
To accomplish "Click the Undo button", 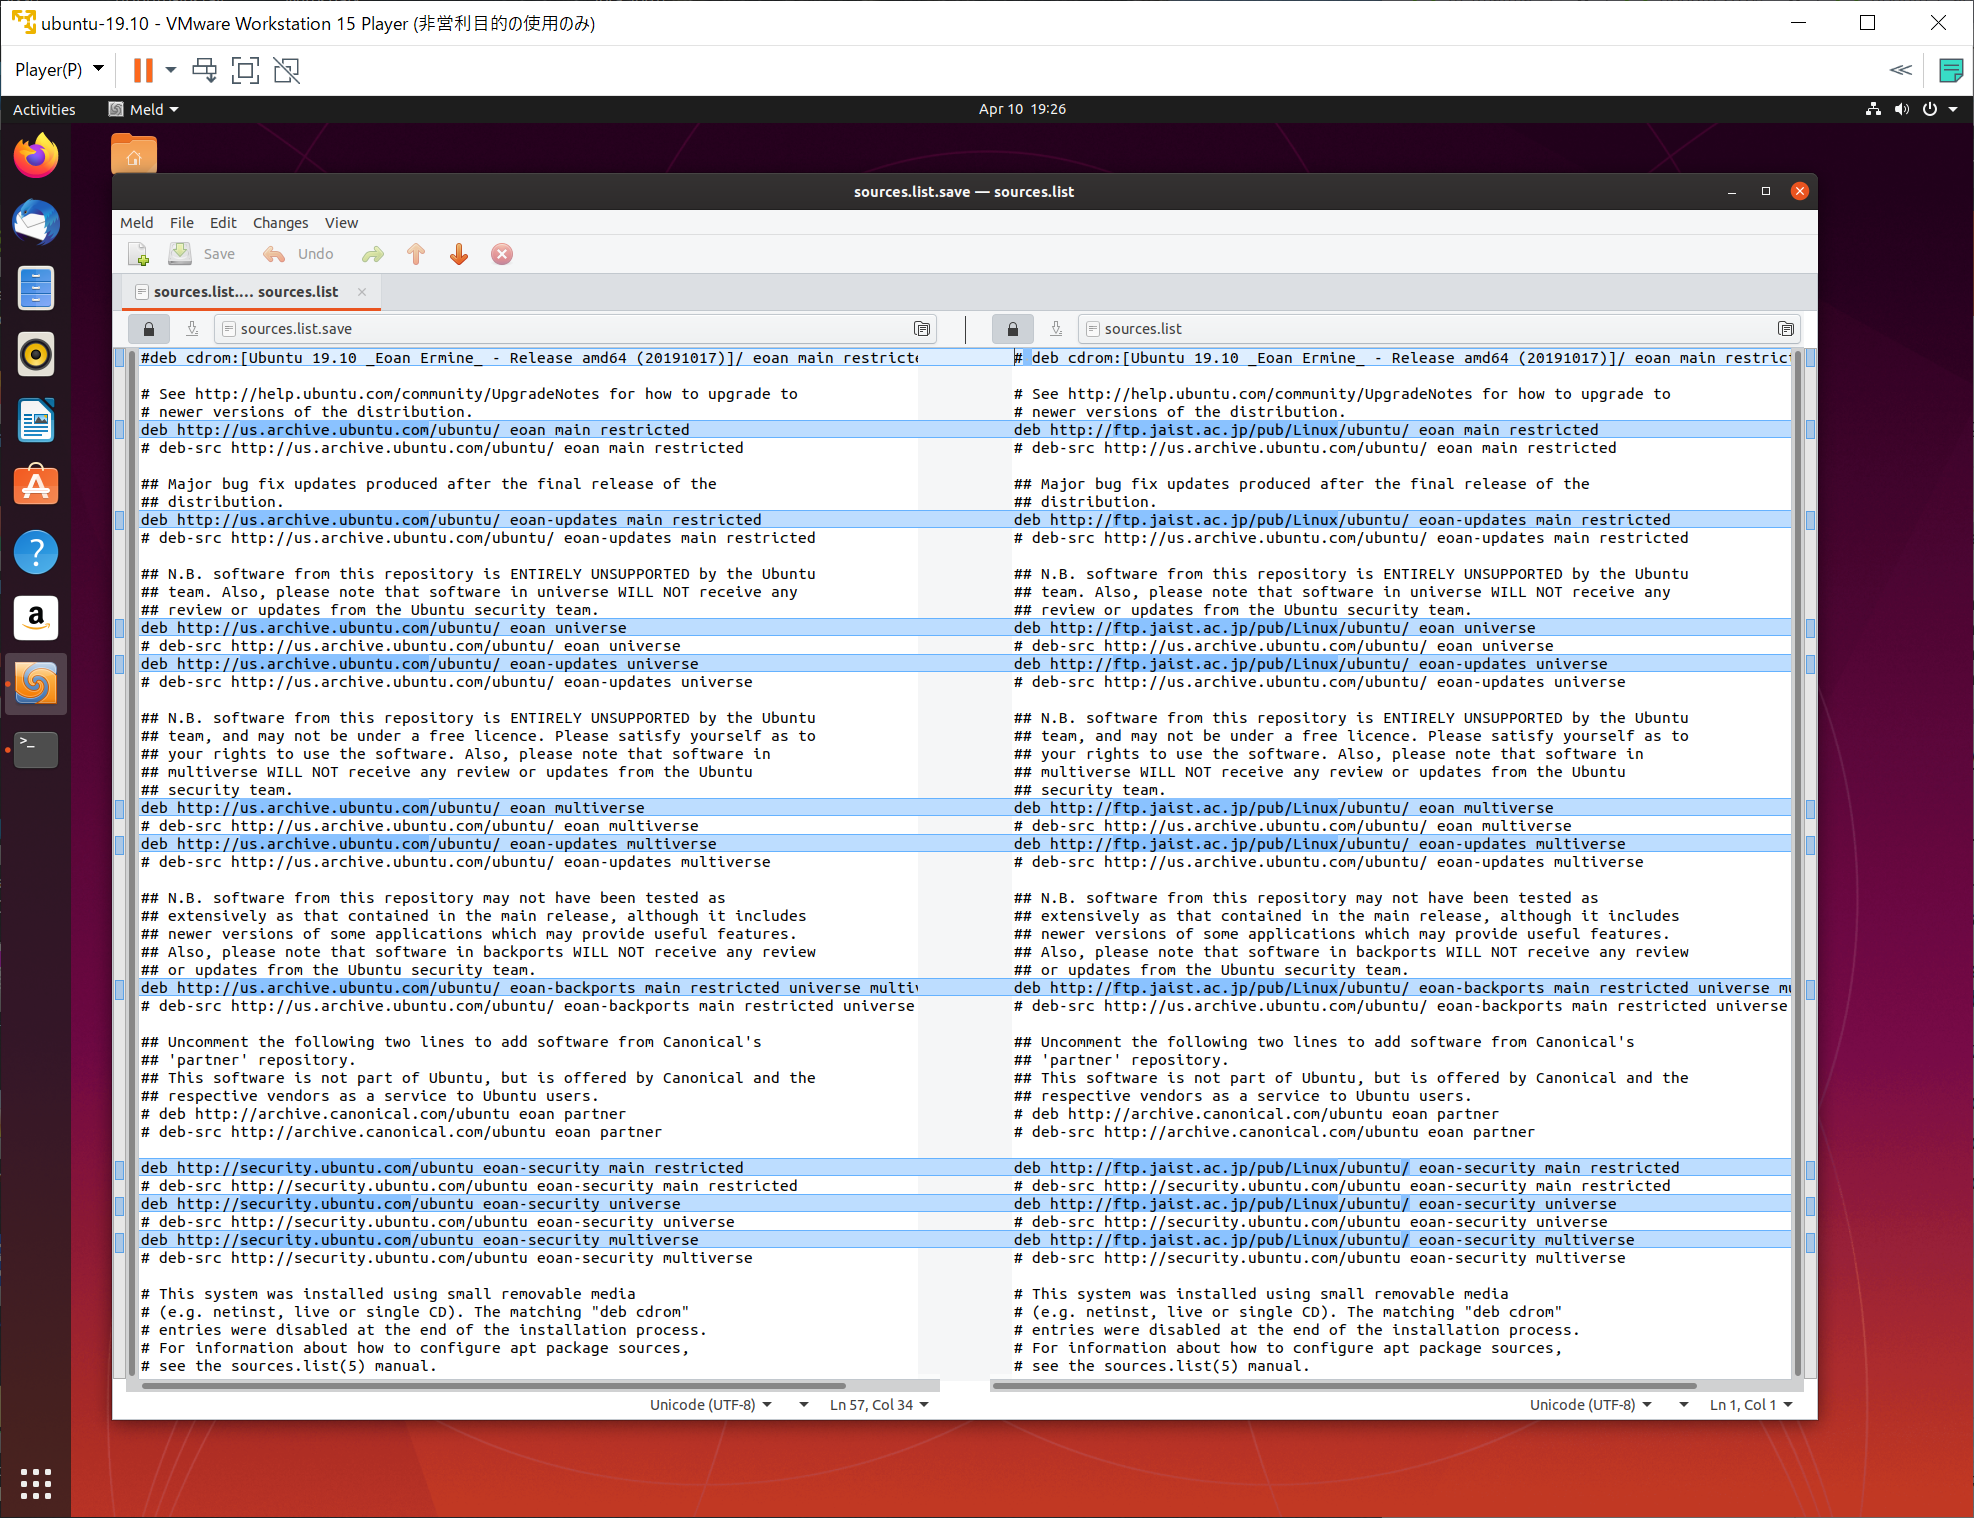I will (299, 255).
